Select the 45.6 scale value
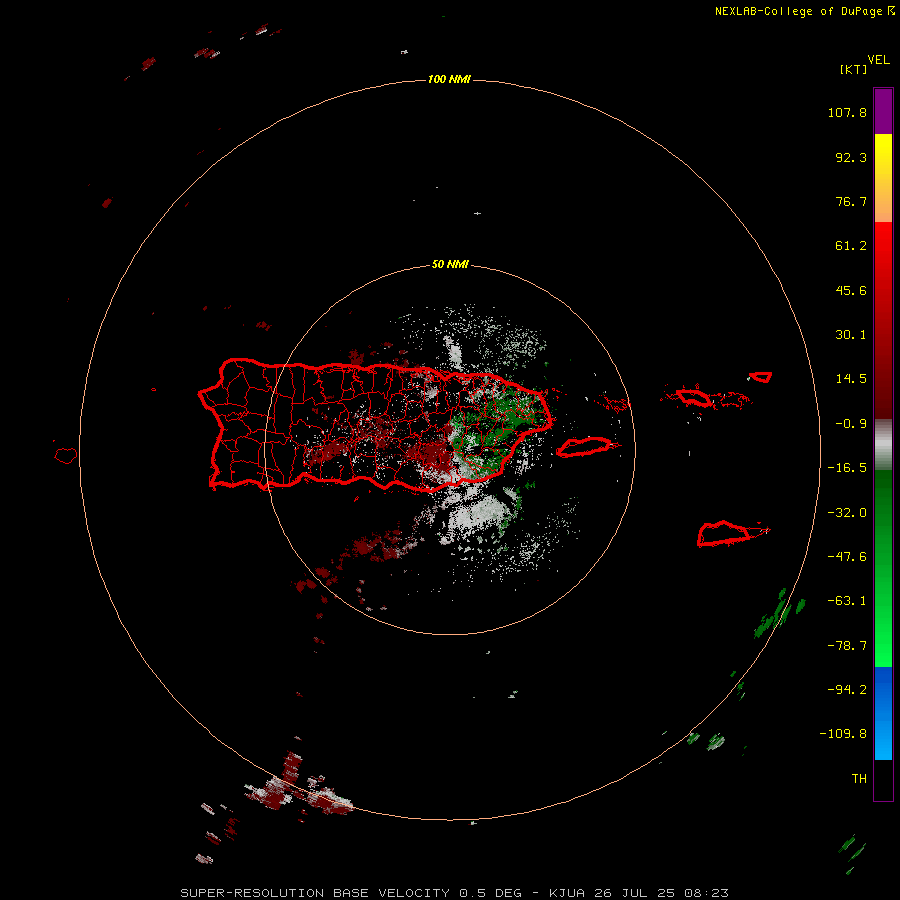 pos(851,290)
